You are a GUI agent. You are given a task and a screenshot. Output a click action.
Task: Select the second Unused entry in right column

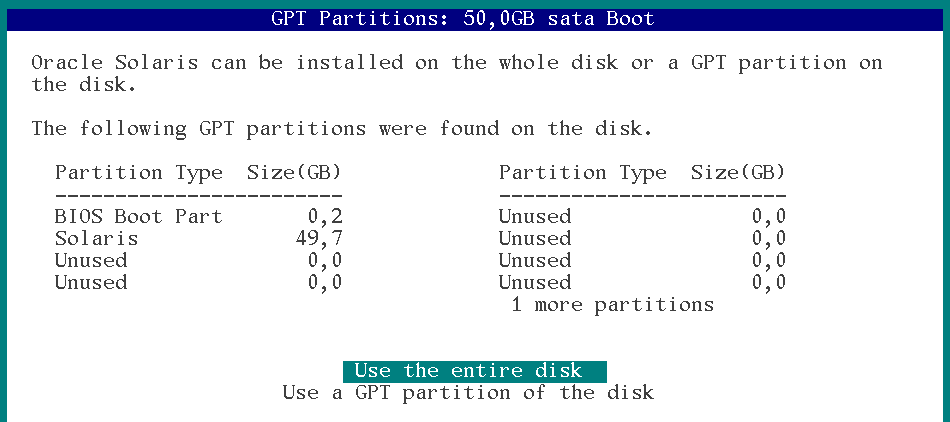[535, 238]
